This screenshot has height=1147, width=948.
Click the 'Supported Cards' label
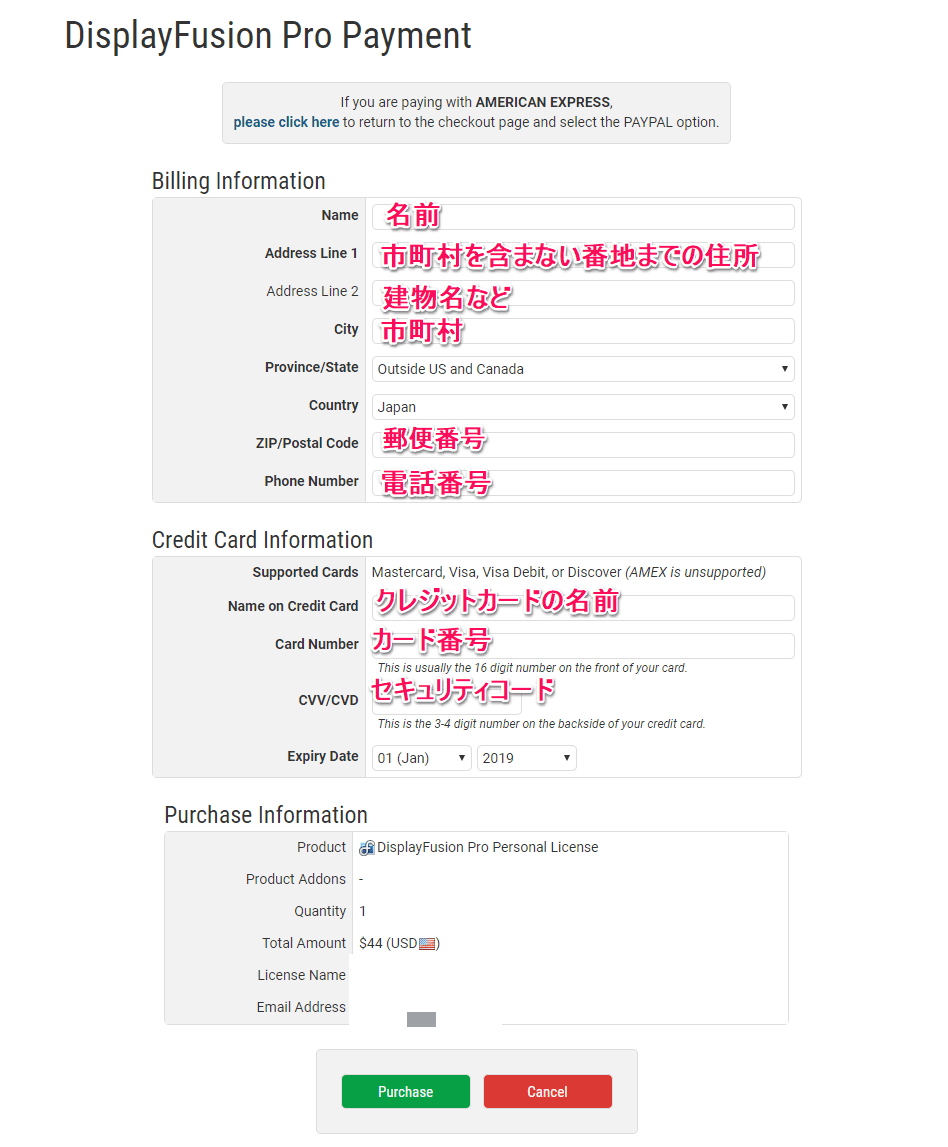tap(305, 572)
